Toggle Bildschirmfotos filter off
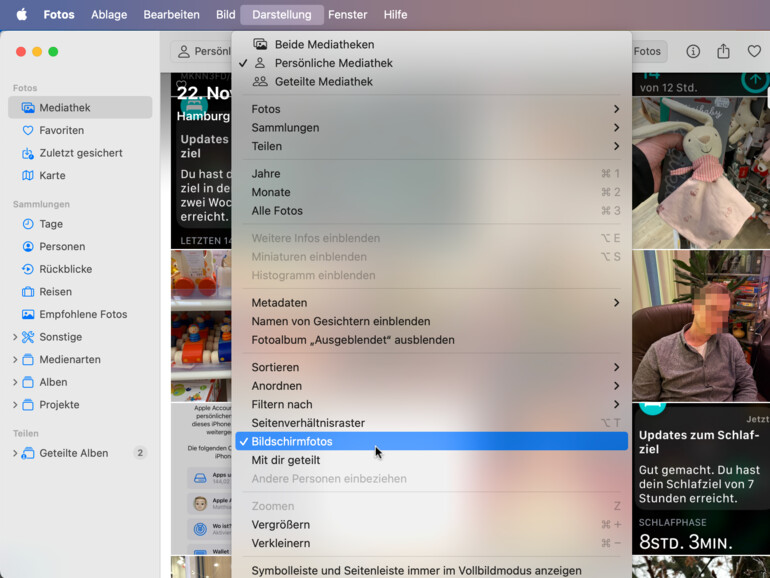The image size is (770, 578). click(x=432, y=441)
